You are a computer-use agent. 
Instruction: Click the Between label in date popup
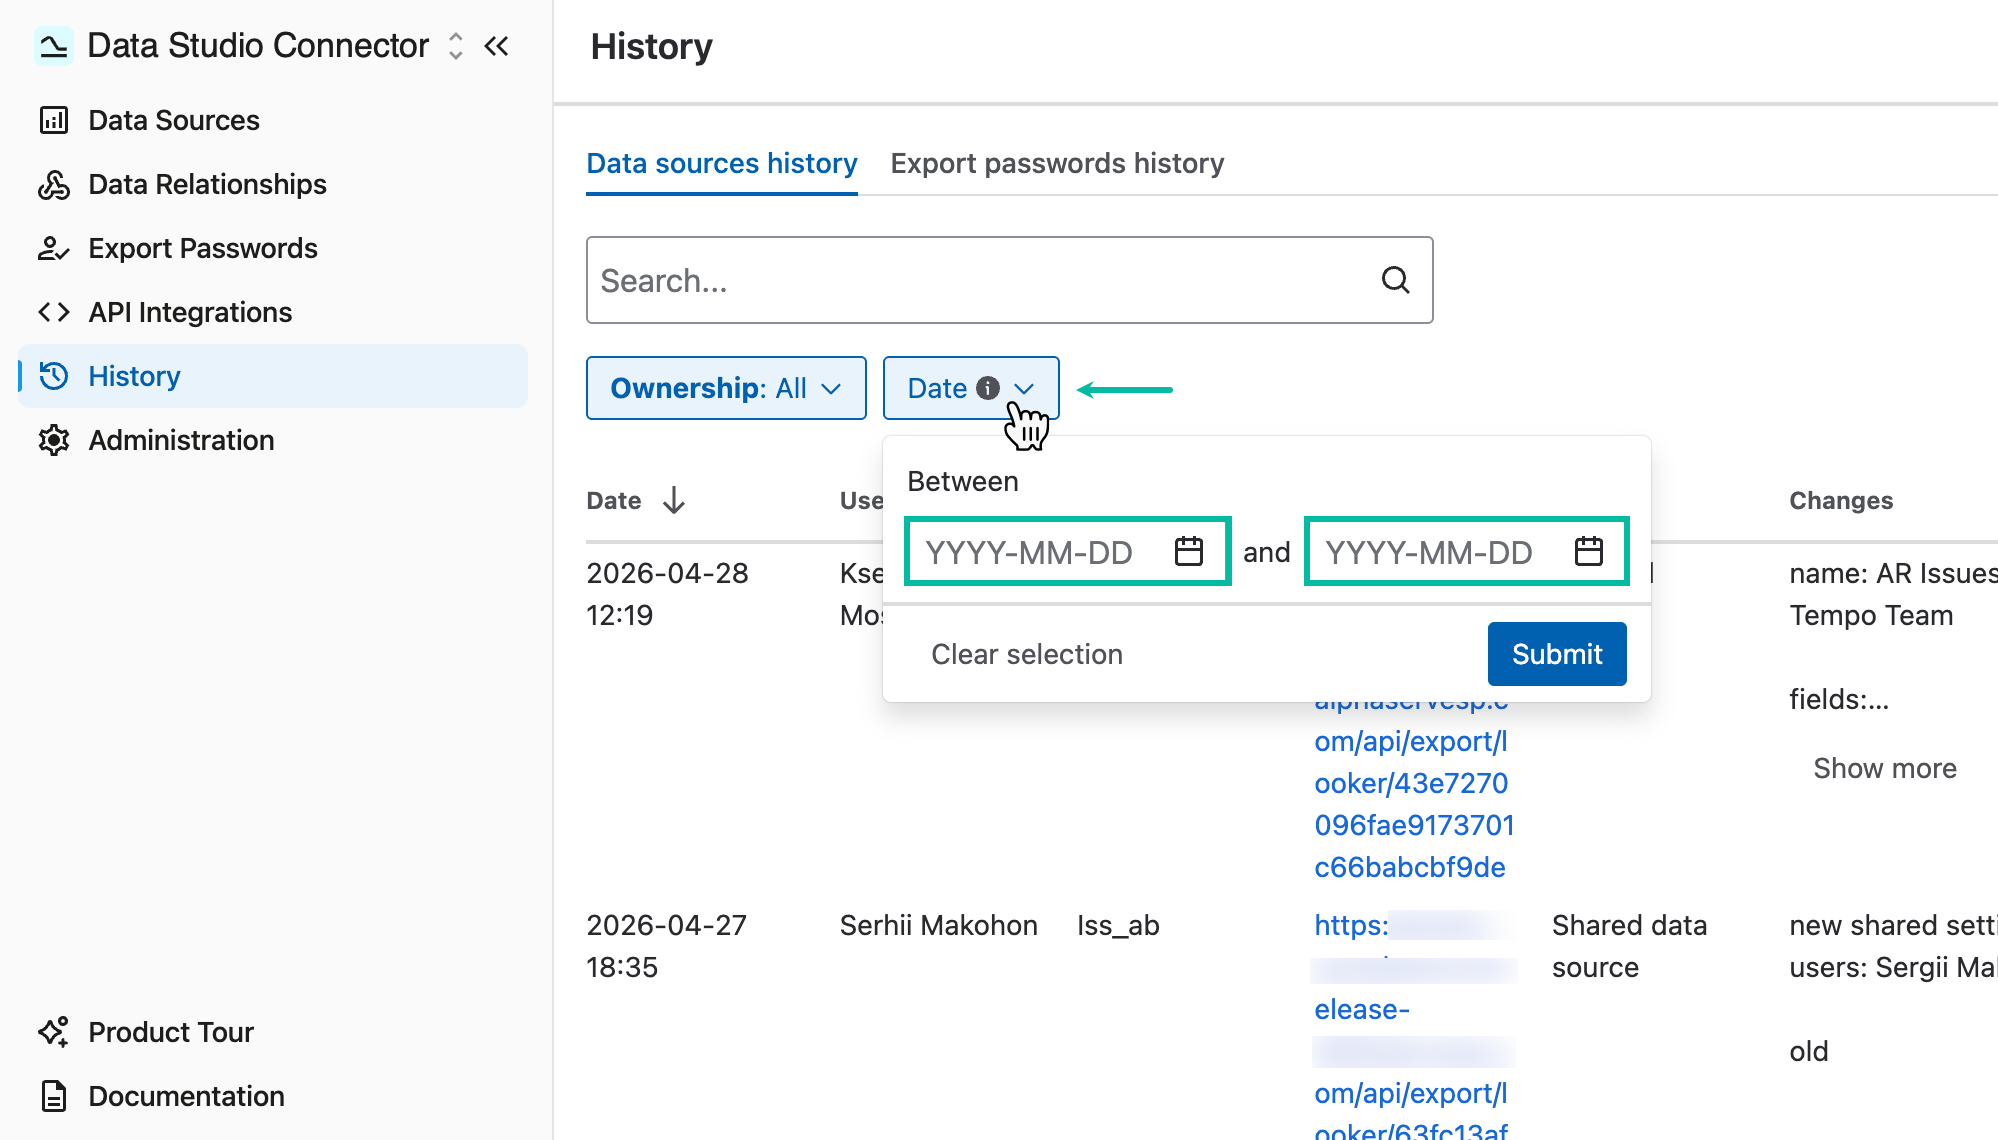coord(962,481)
